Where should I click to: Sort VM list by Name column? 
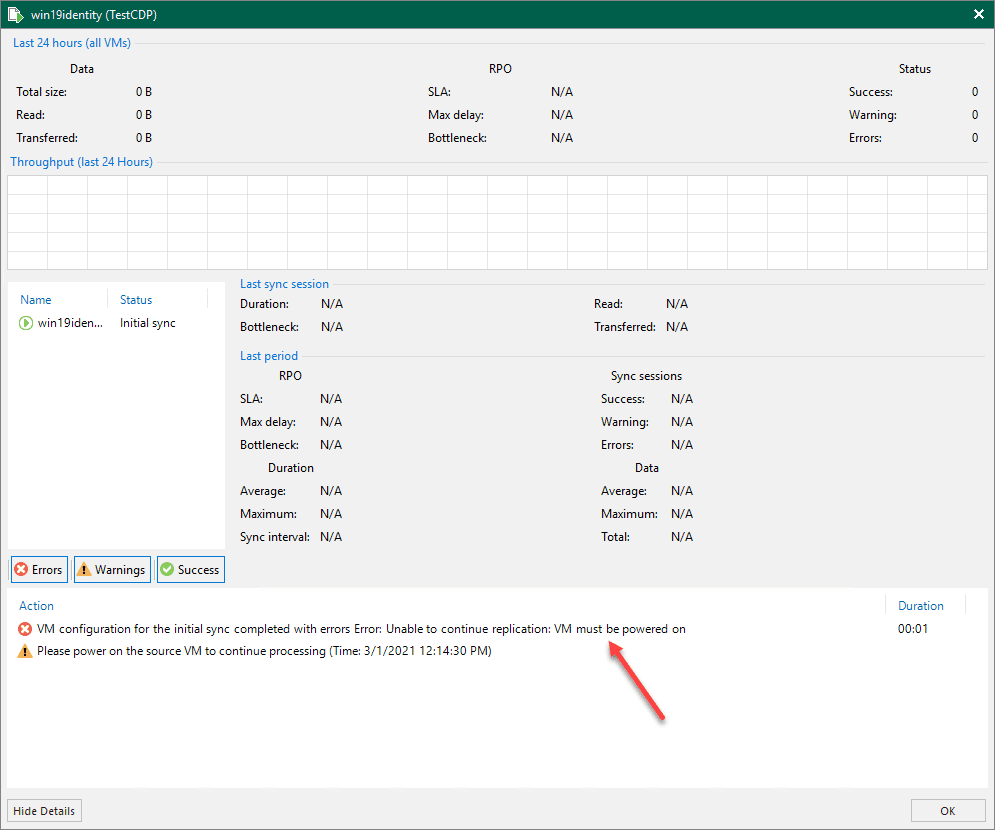[36, 299]
